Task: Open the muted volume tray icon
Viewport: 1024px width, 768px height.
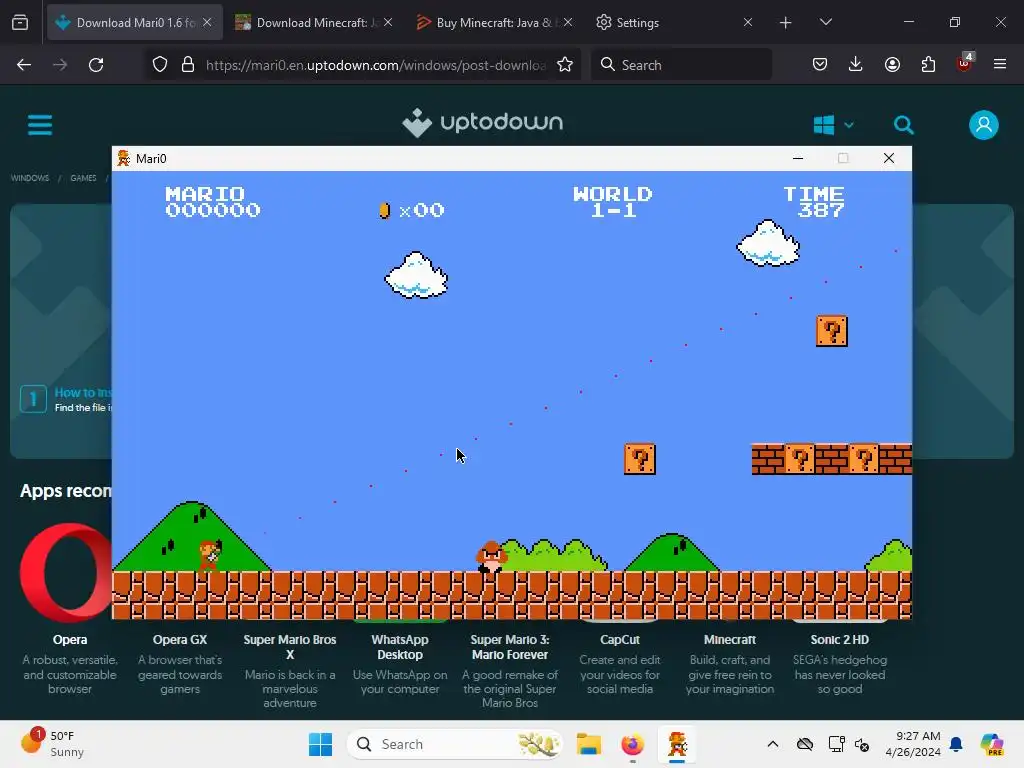Action: (x=862, y=744)
